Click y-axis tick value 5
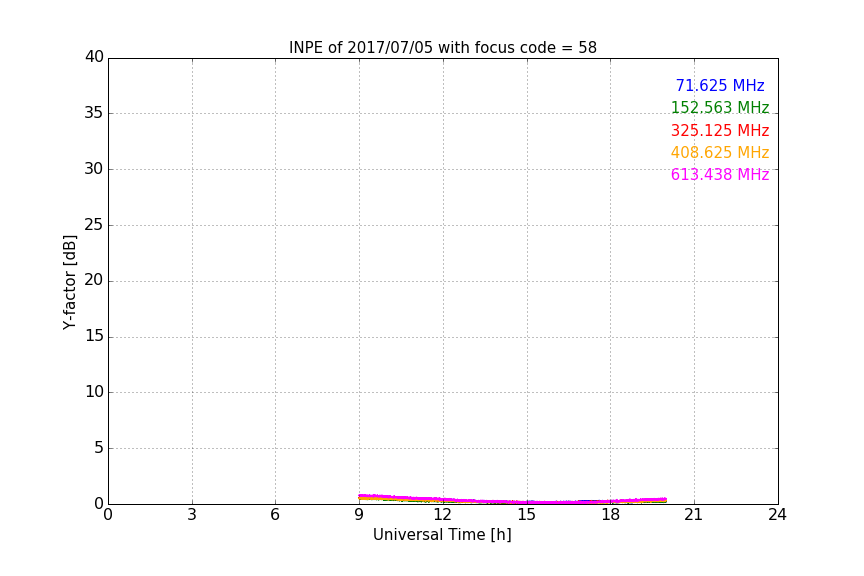This screenshot has width=864, height=576. click(x=99, y=448)
